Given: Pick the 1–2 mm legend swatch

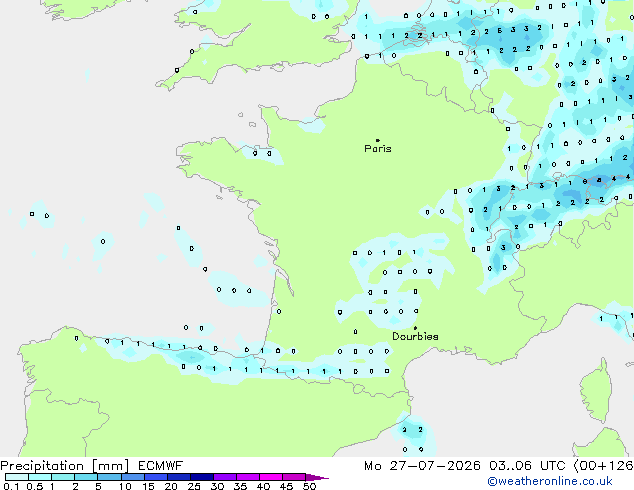Looking at the screenshot, I should click(63, 477).
